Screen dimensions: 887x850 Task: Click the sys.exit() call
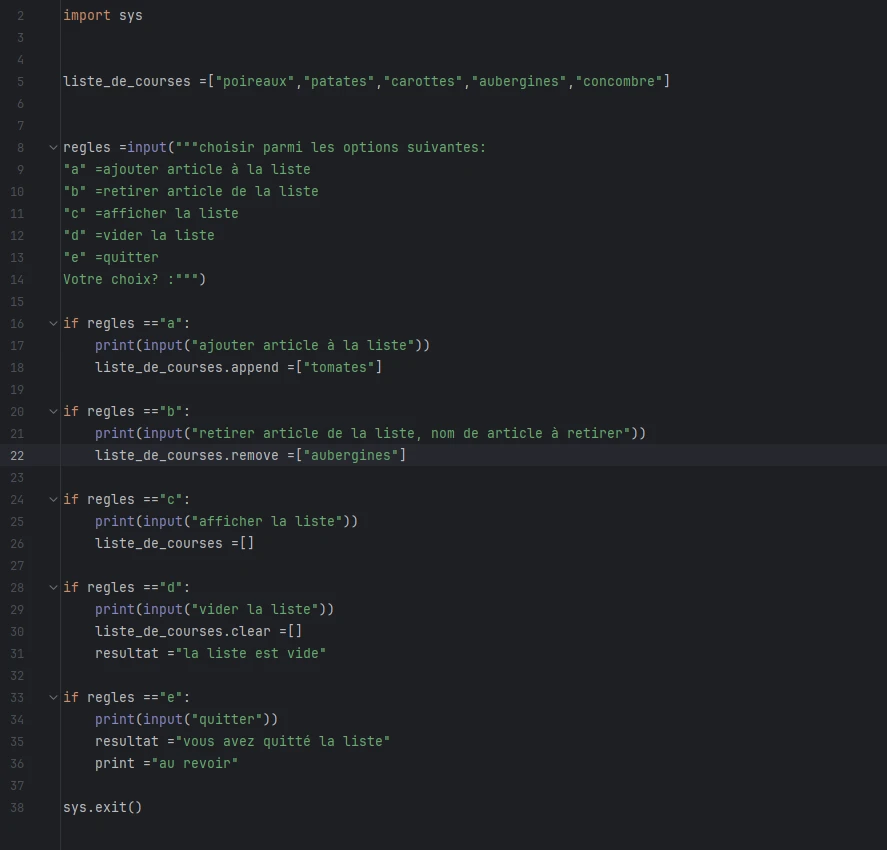tap(102, 808)
